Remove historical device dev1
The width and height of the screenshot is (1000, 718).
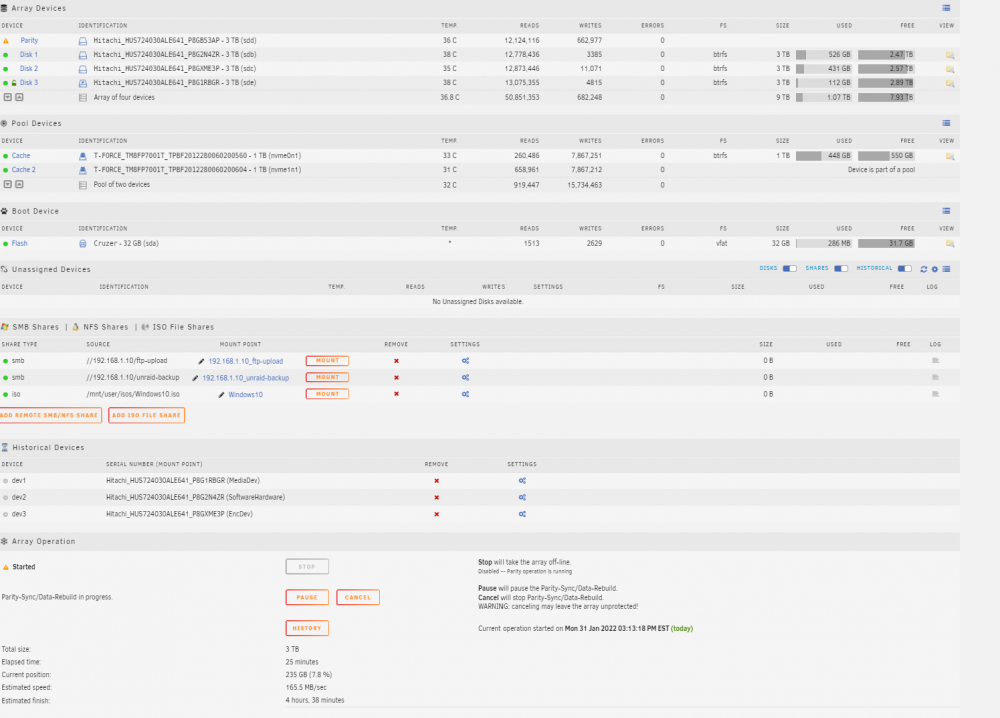(436, 481)
